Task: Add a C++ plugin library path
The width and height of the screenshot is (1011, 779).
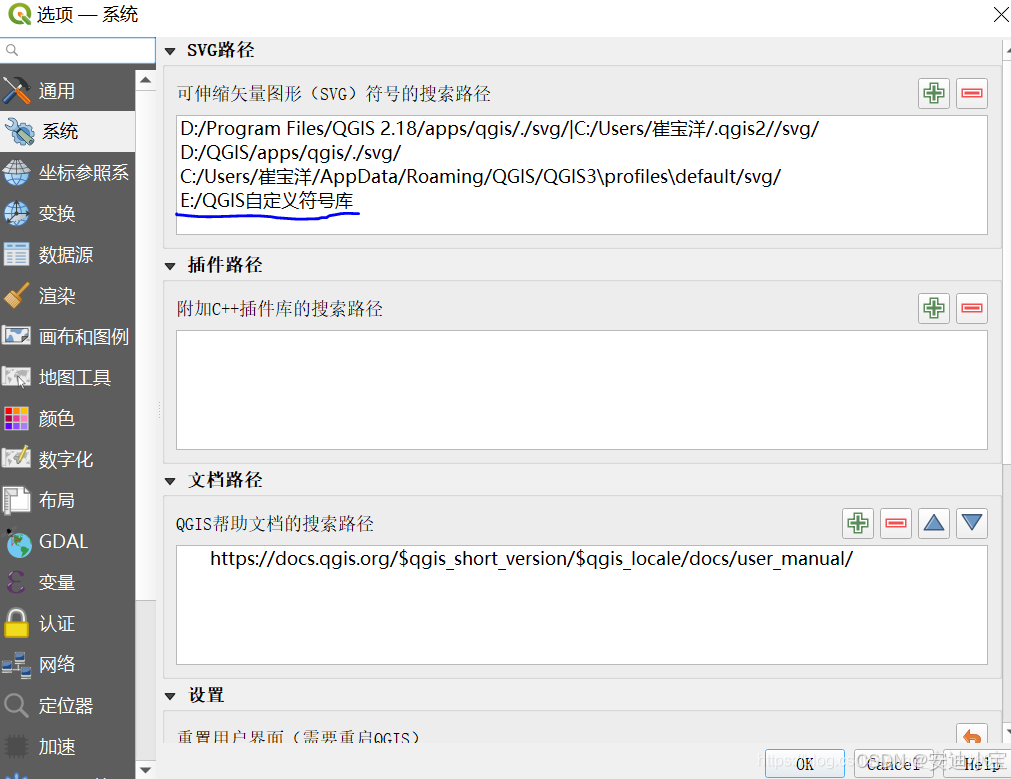Action: pyautogui.click(x=934, y=308)
